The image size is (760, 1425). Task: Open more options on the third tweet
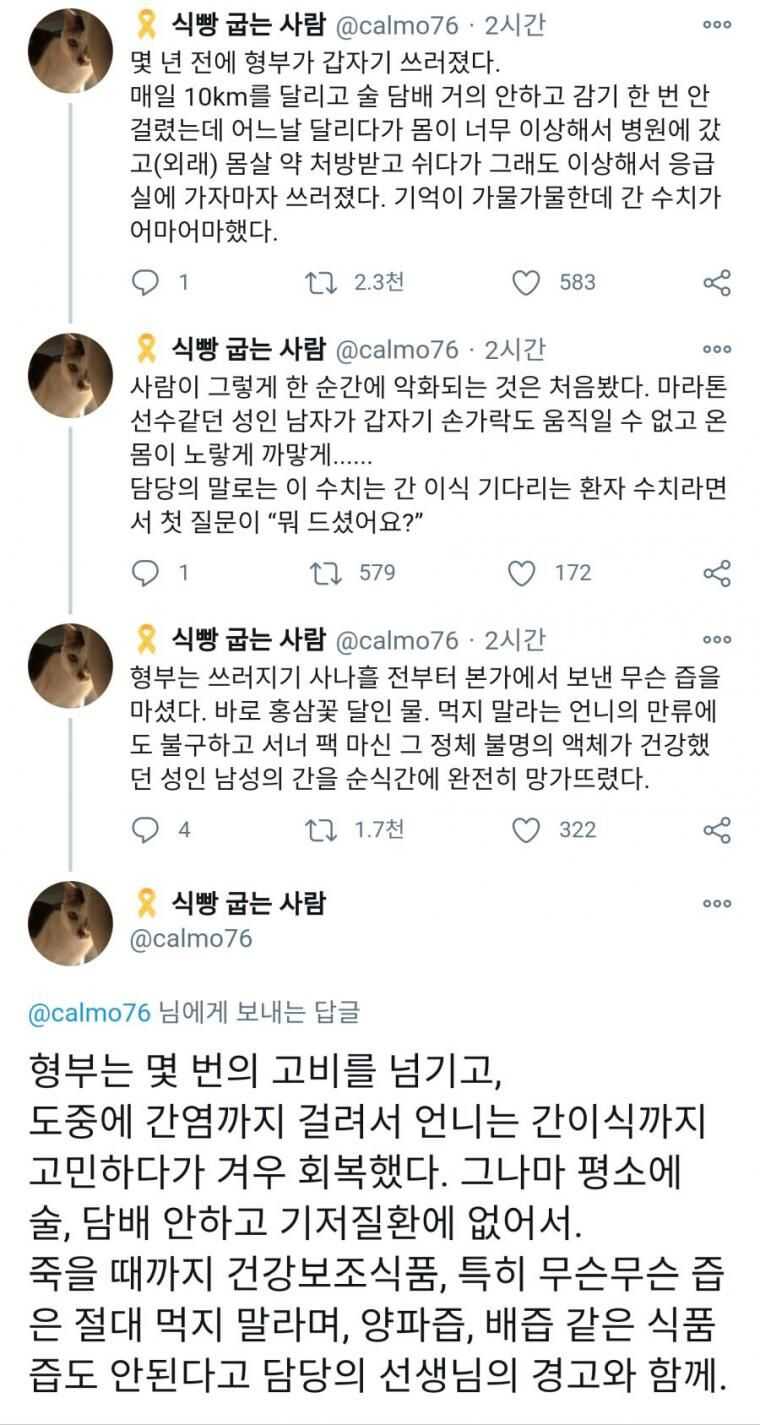716,640
